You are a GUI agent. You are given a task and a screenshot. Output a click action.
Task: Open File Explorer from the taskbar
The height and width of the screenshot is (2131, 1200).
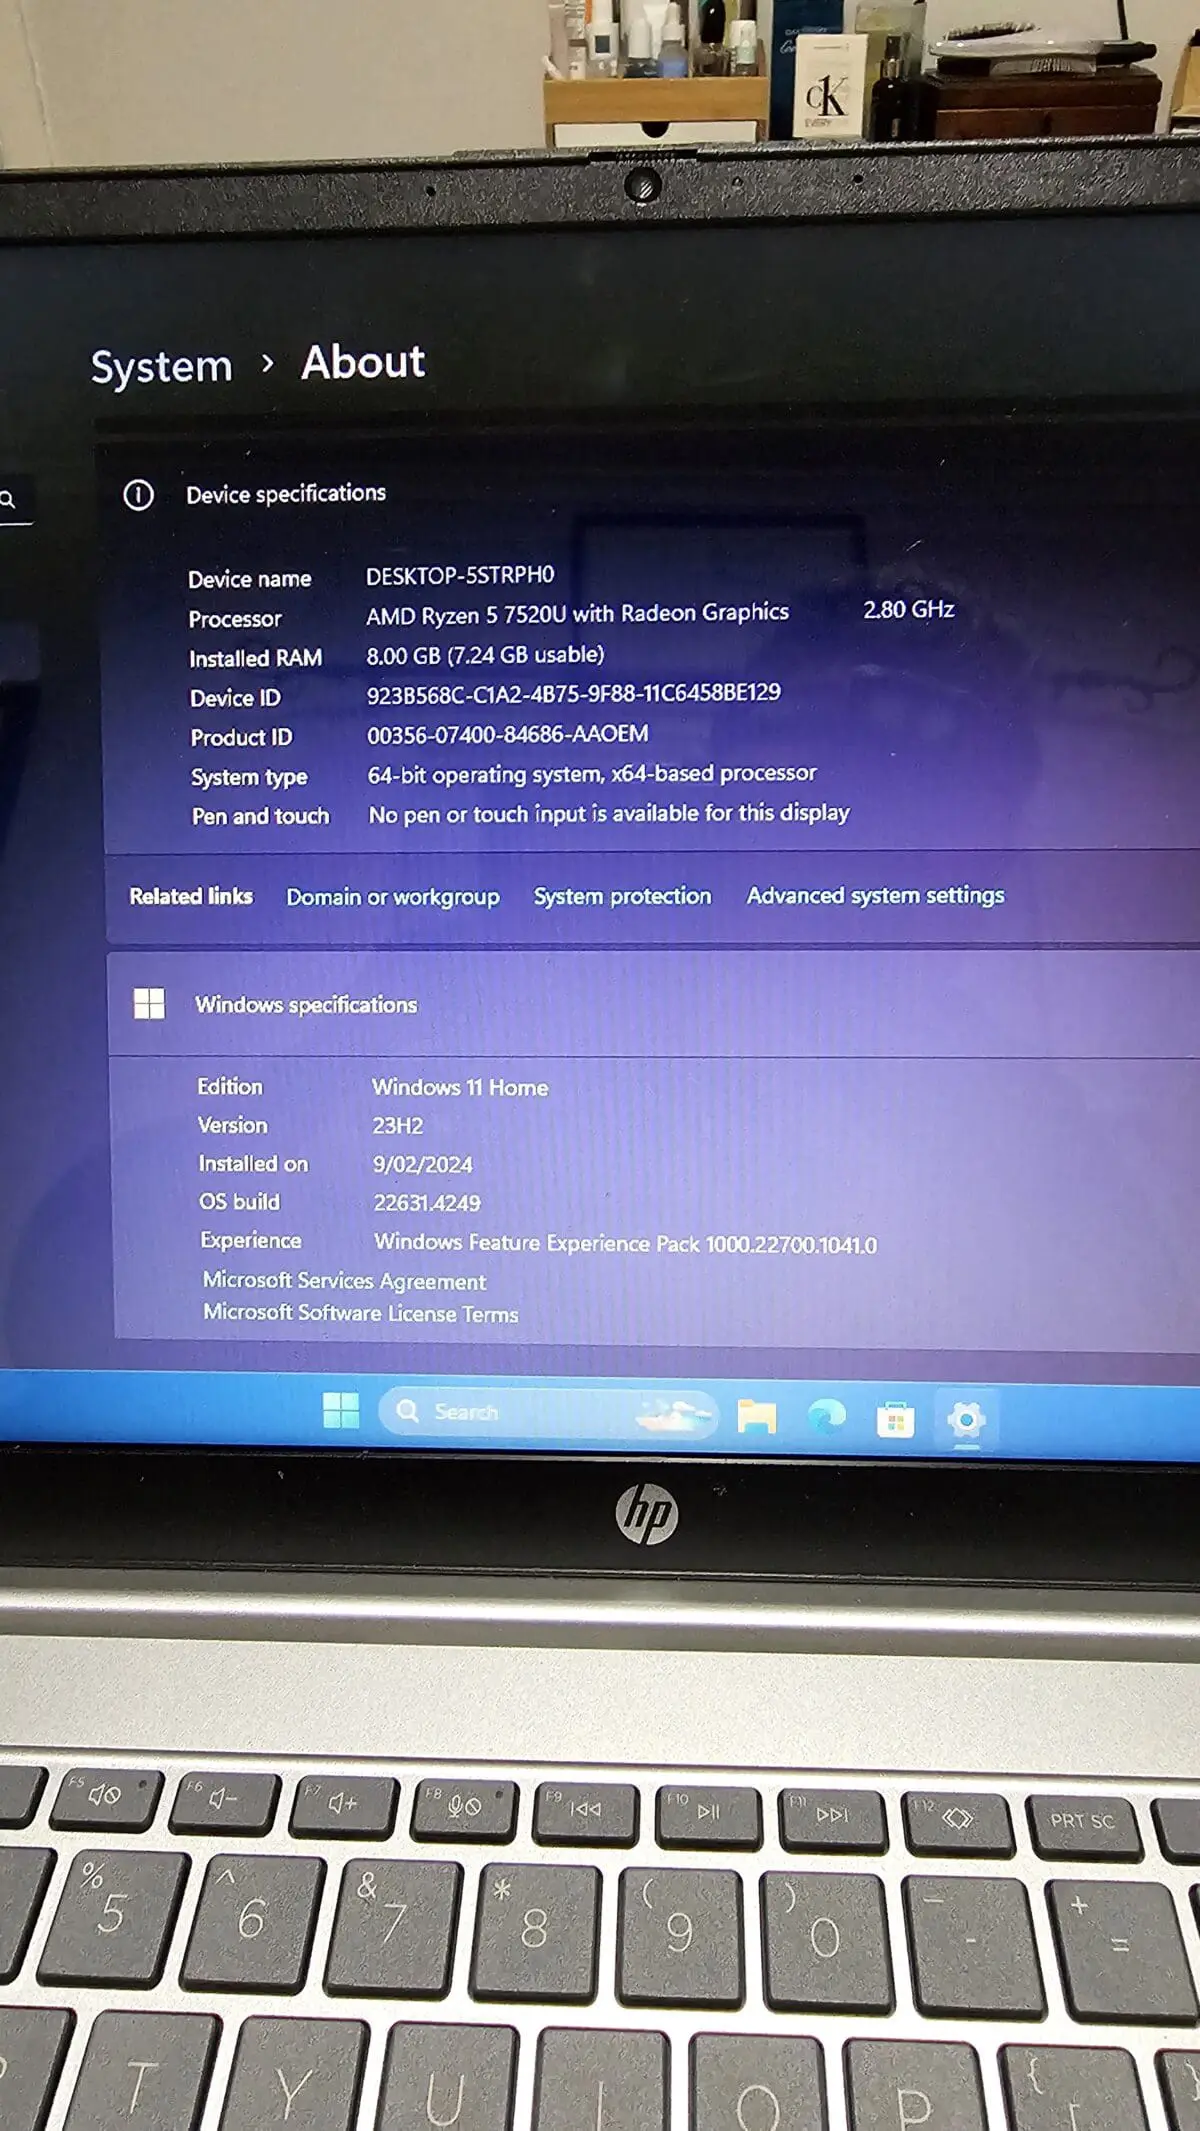(x=756, y=1416)
